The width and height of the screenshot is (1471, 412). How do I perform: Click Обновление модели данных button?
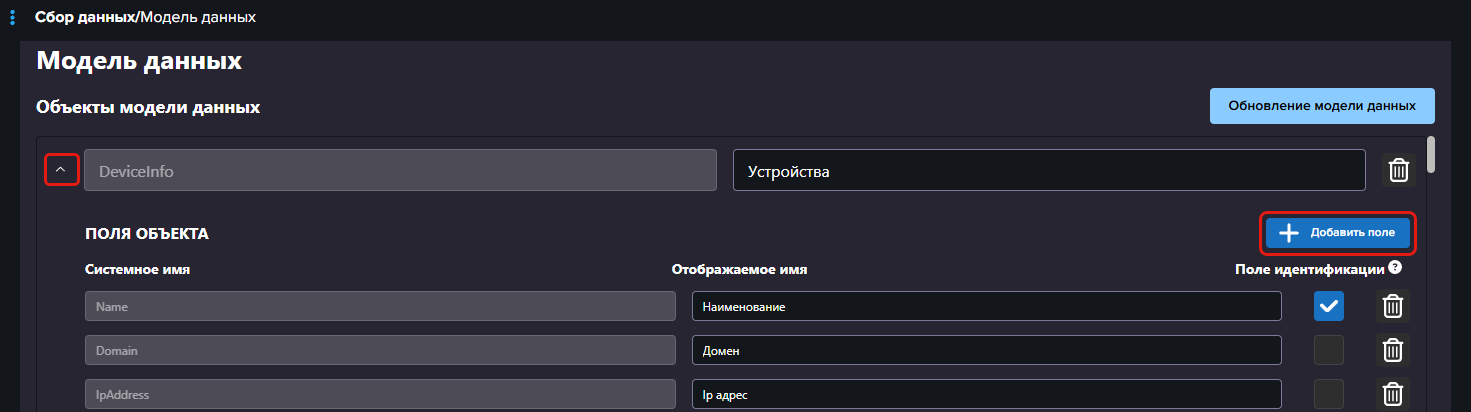(1321, 106)
